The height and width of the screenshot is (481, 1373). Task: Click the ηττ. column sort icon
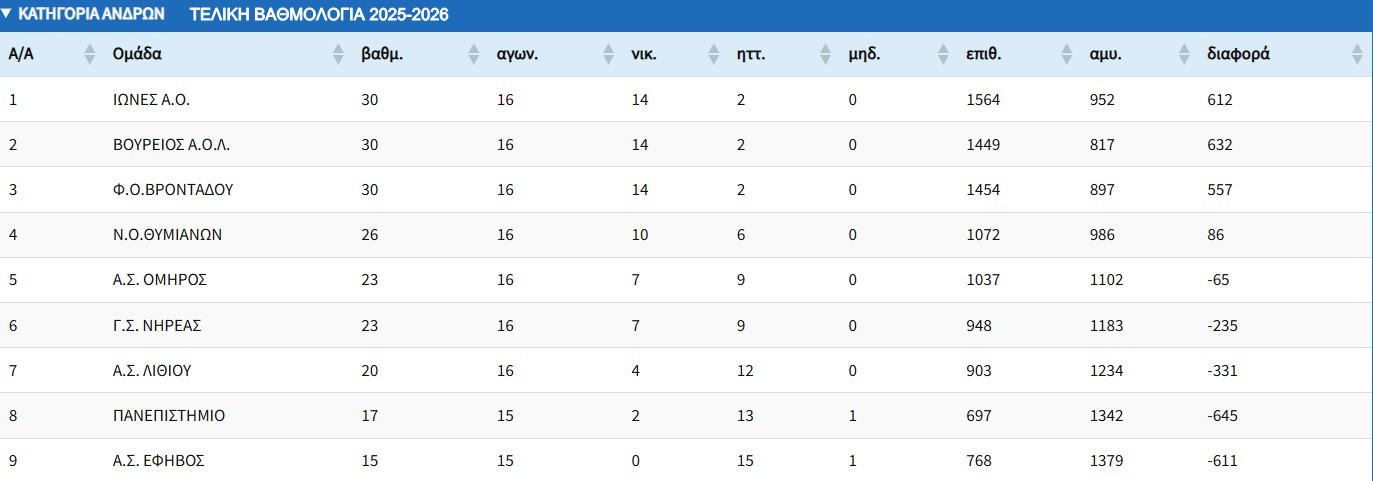click(825, 55)
